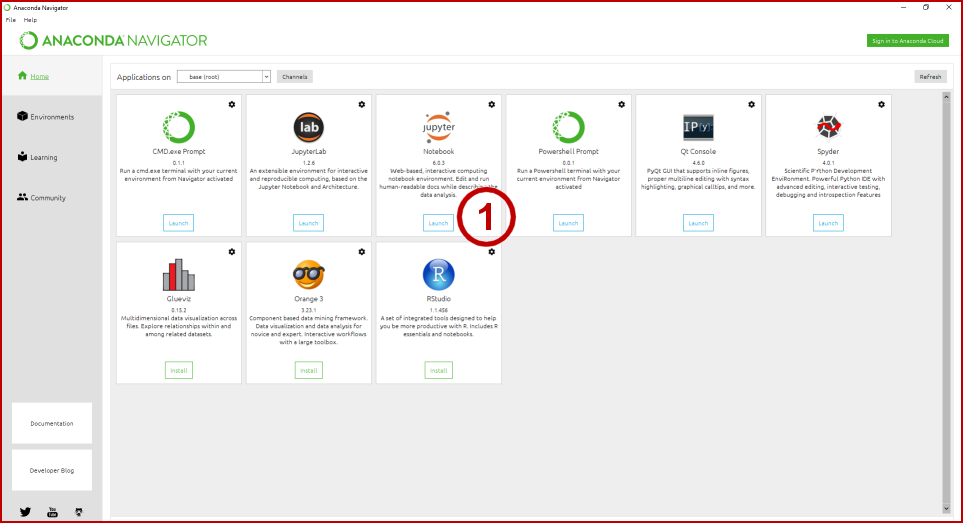Viewport: 963px width, 523px height.
Task: Click the Jupyter Notebook logo
Action: pyautogui.click(x=439, y=127)
